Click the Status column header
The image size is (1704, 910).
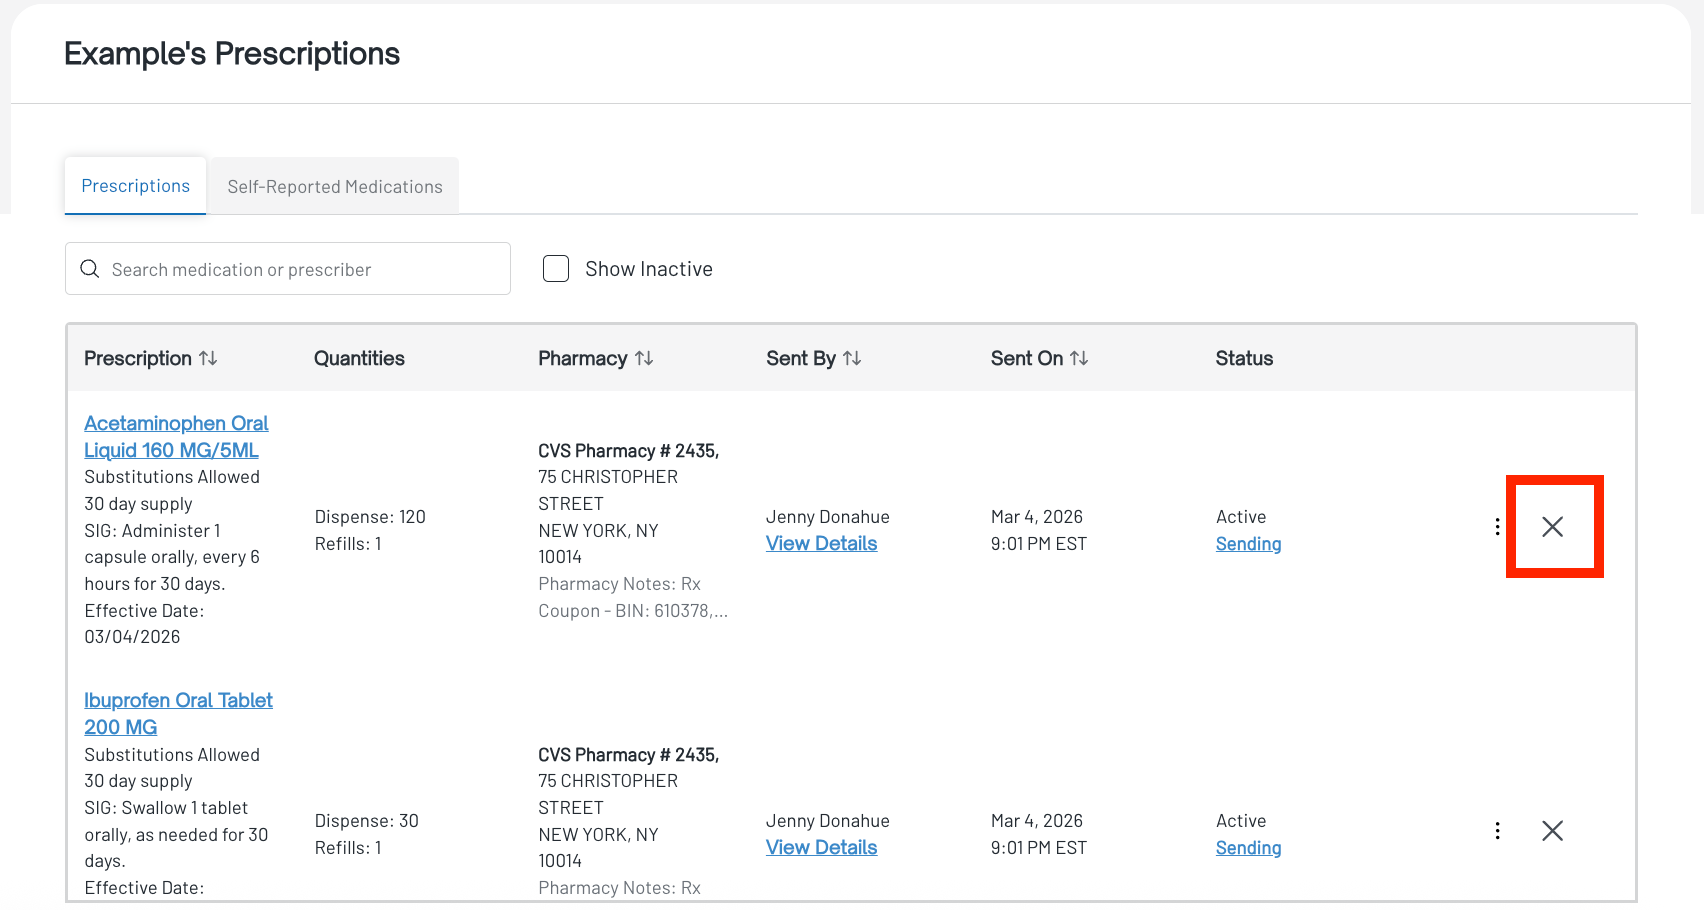point(1244,358)
